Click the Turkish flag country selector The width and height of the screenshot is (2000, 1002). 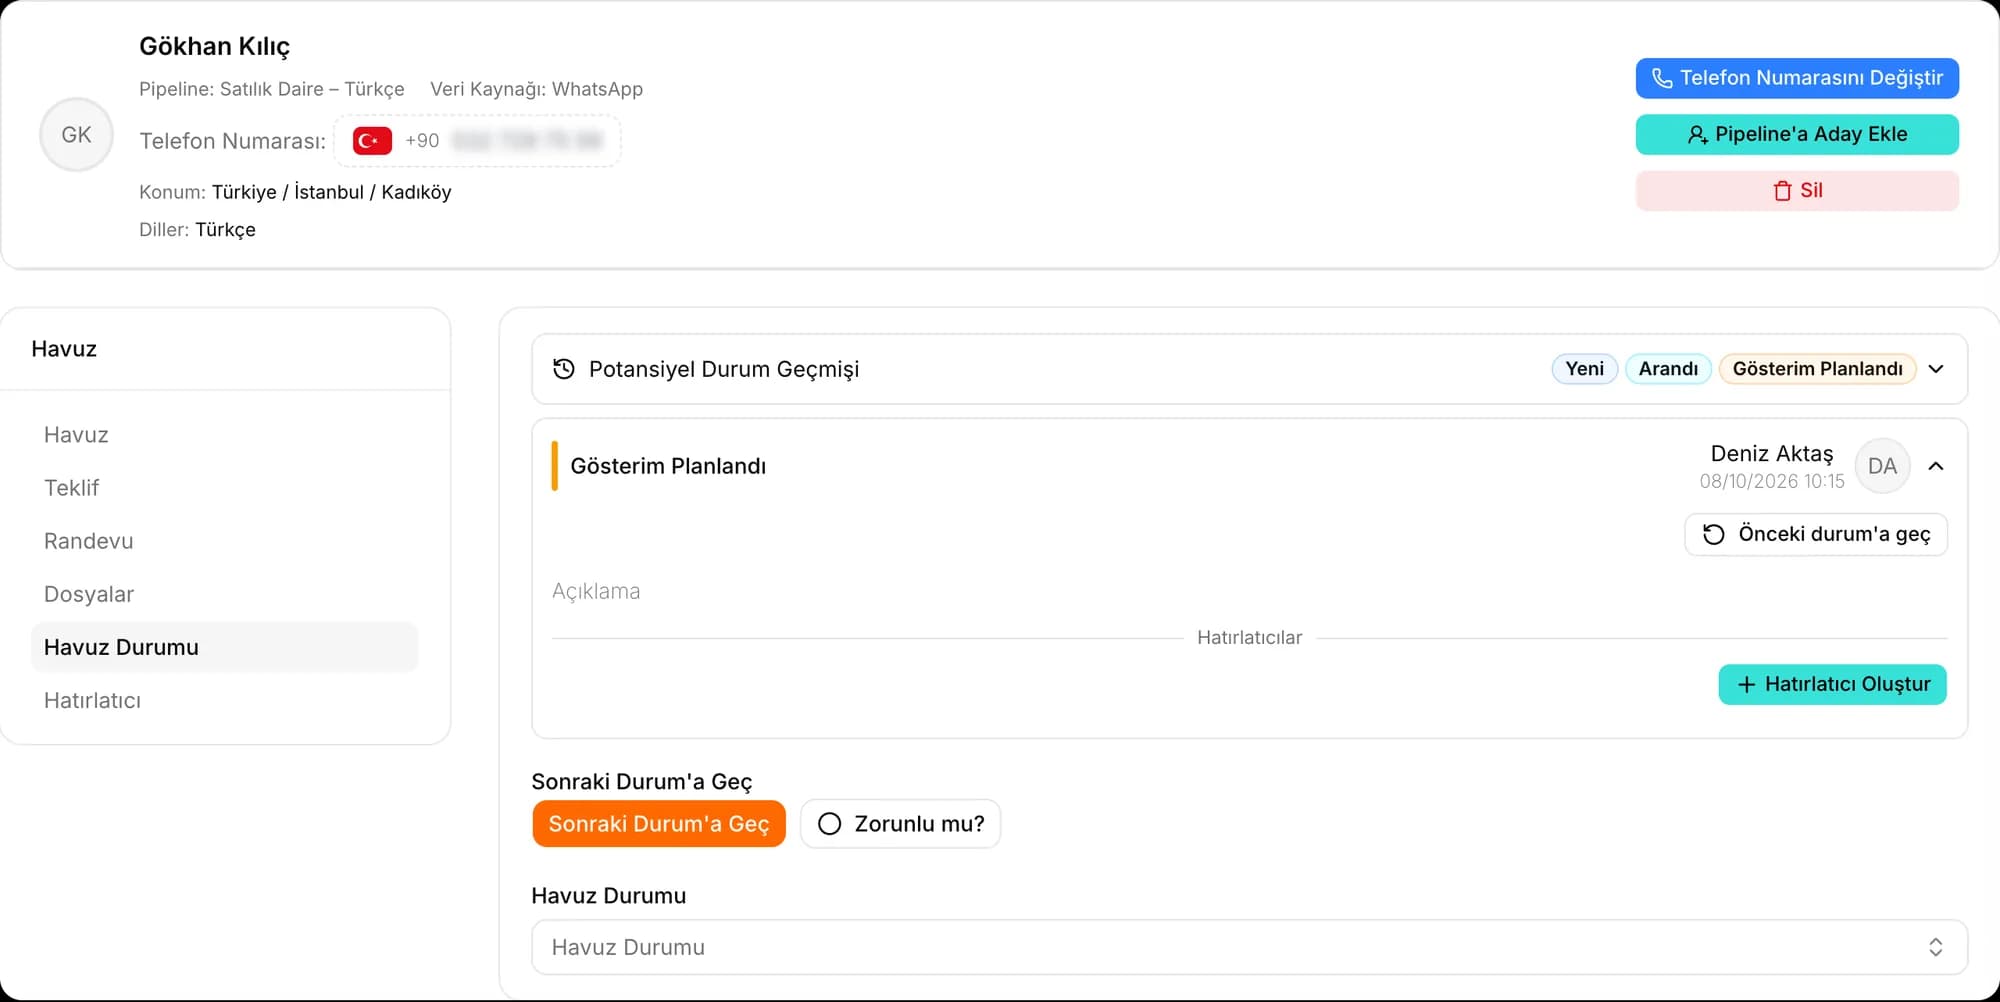tap(372, 141)
